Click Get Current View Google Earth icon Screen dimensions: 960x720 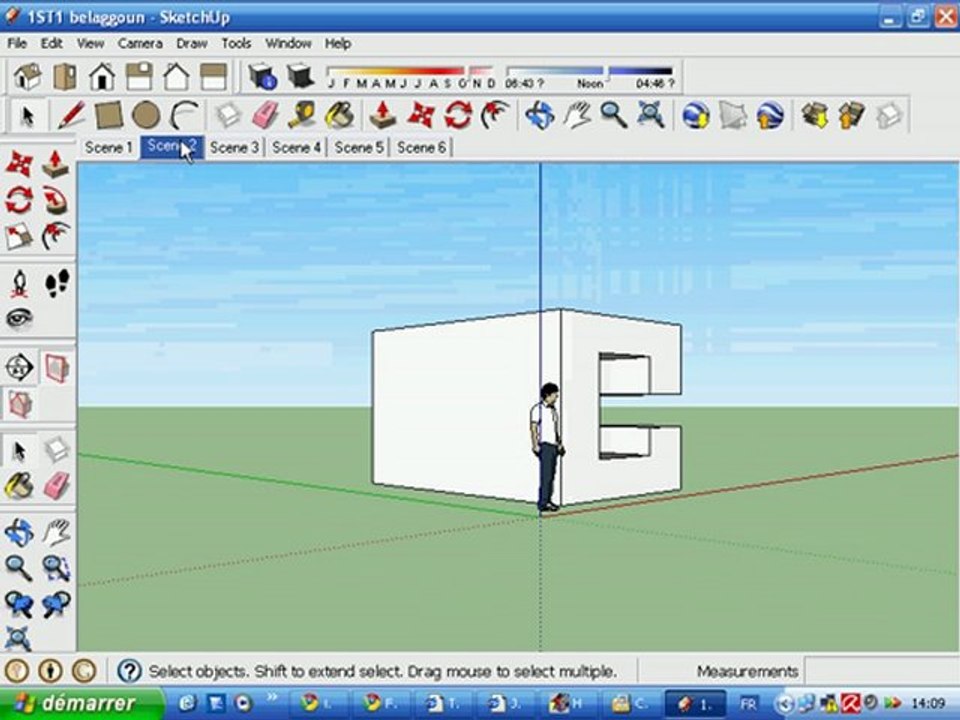[x=696, y=115]
